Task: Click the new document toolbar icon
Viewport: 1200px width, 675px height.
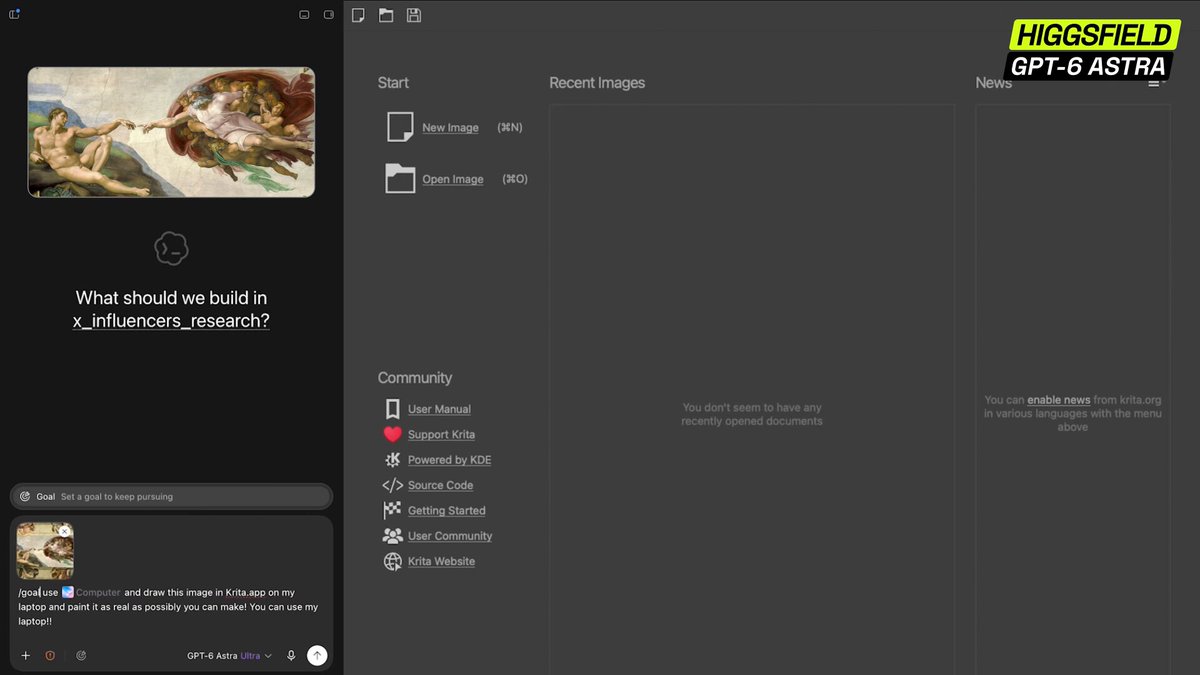Action: coord(358,15)
